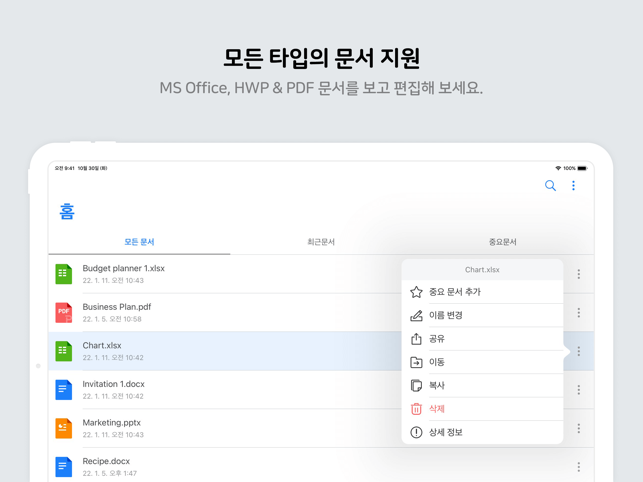Open search with the magnifier icon
Image resolution: width=643 pixels, height=482 pixels.
point(550,186)
